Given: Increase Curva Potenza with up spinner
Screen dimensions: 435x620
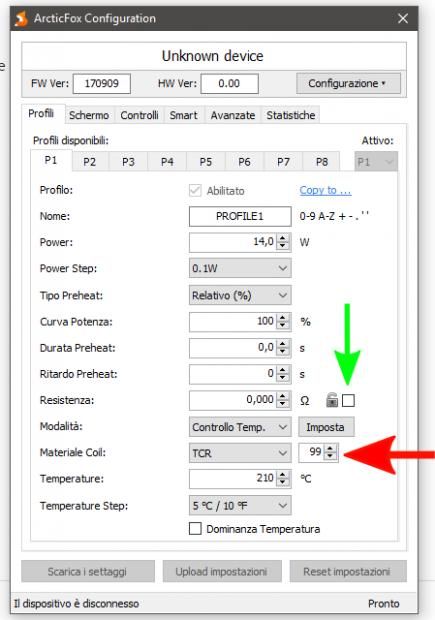Looking at the screenshot, I should pos(283,317).
